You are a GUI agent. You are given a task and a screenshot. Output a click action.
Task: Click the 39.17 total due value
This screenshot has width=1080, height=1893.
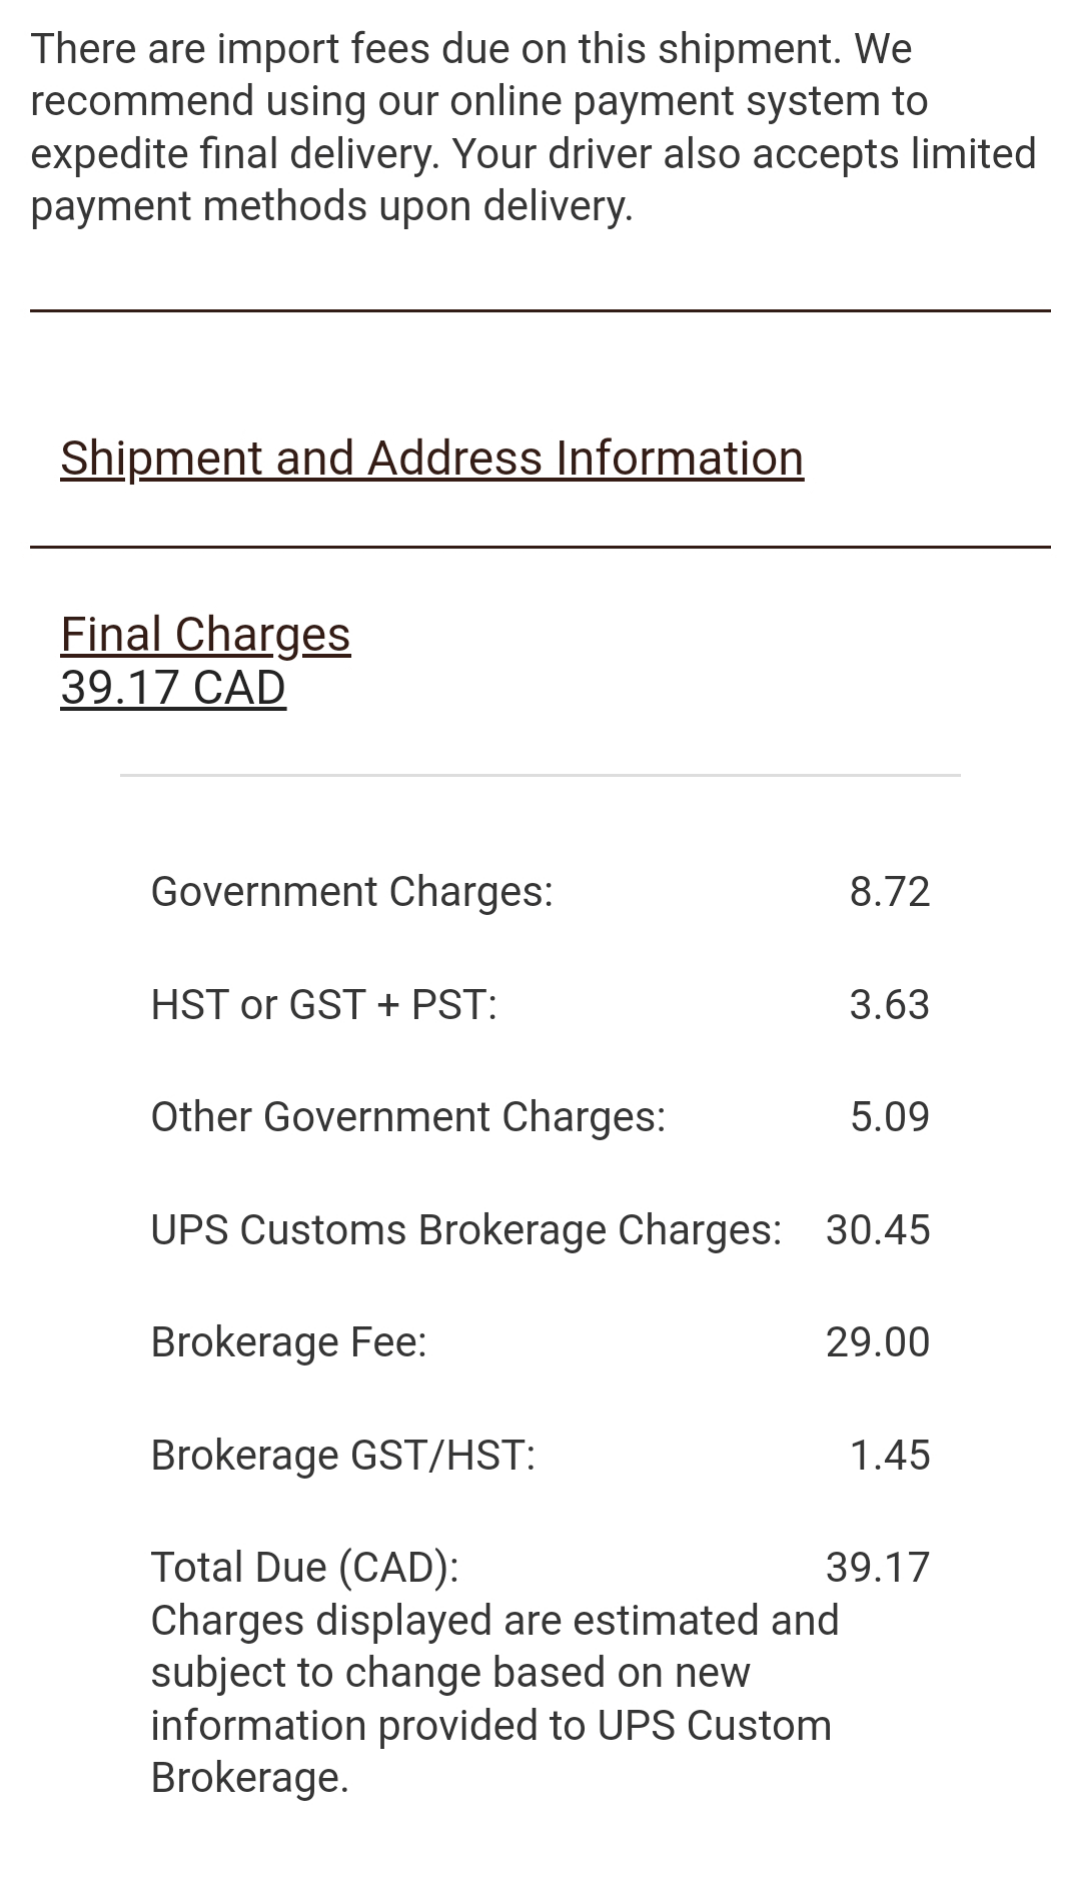point(877,1567)
